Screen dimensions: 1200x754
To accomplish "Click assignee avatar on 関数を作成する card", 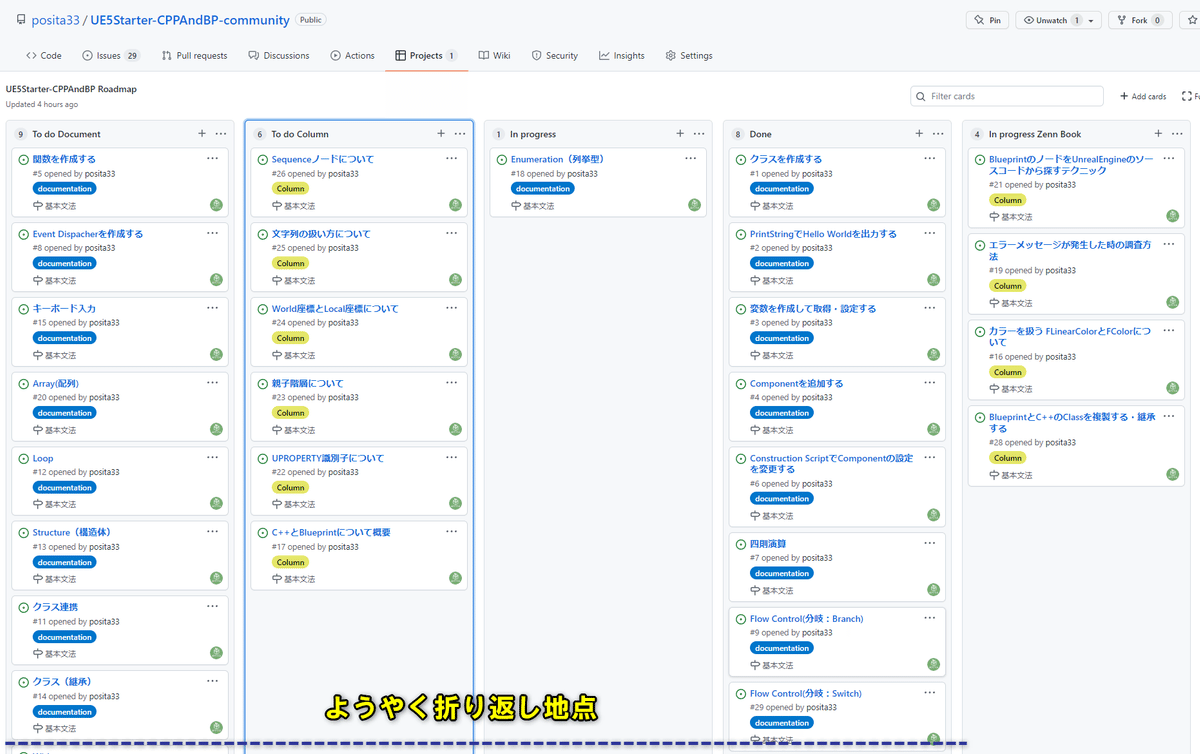I will tap(216, 205).
